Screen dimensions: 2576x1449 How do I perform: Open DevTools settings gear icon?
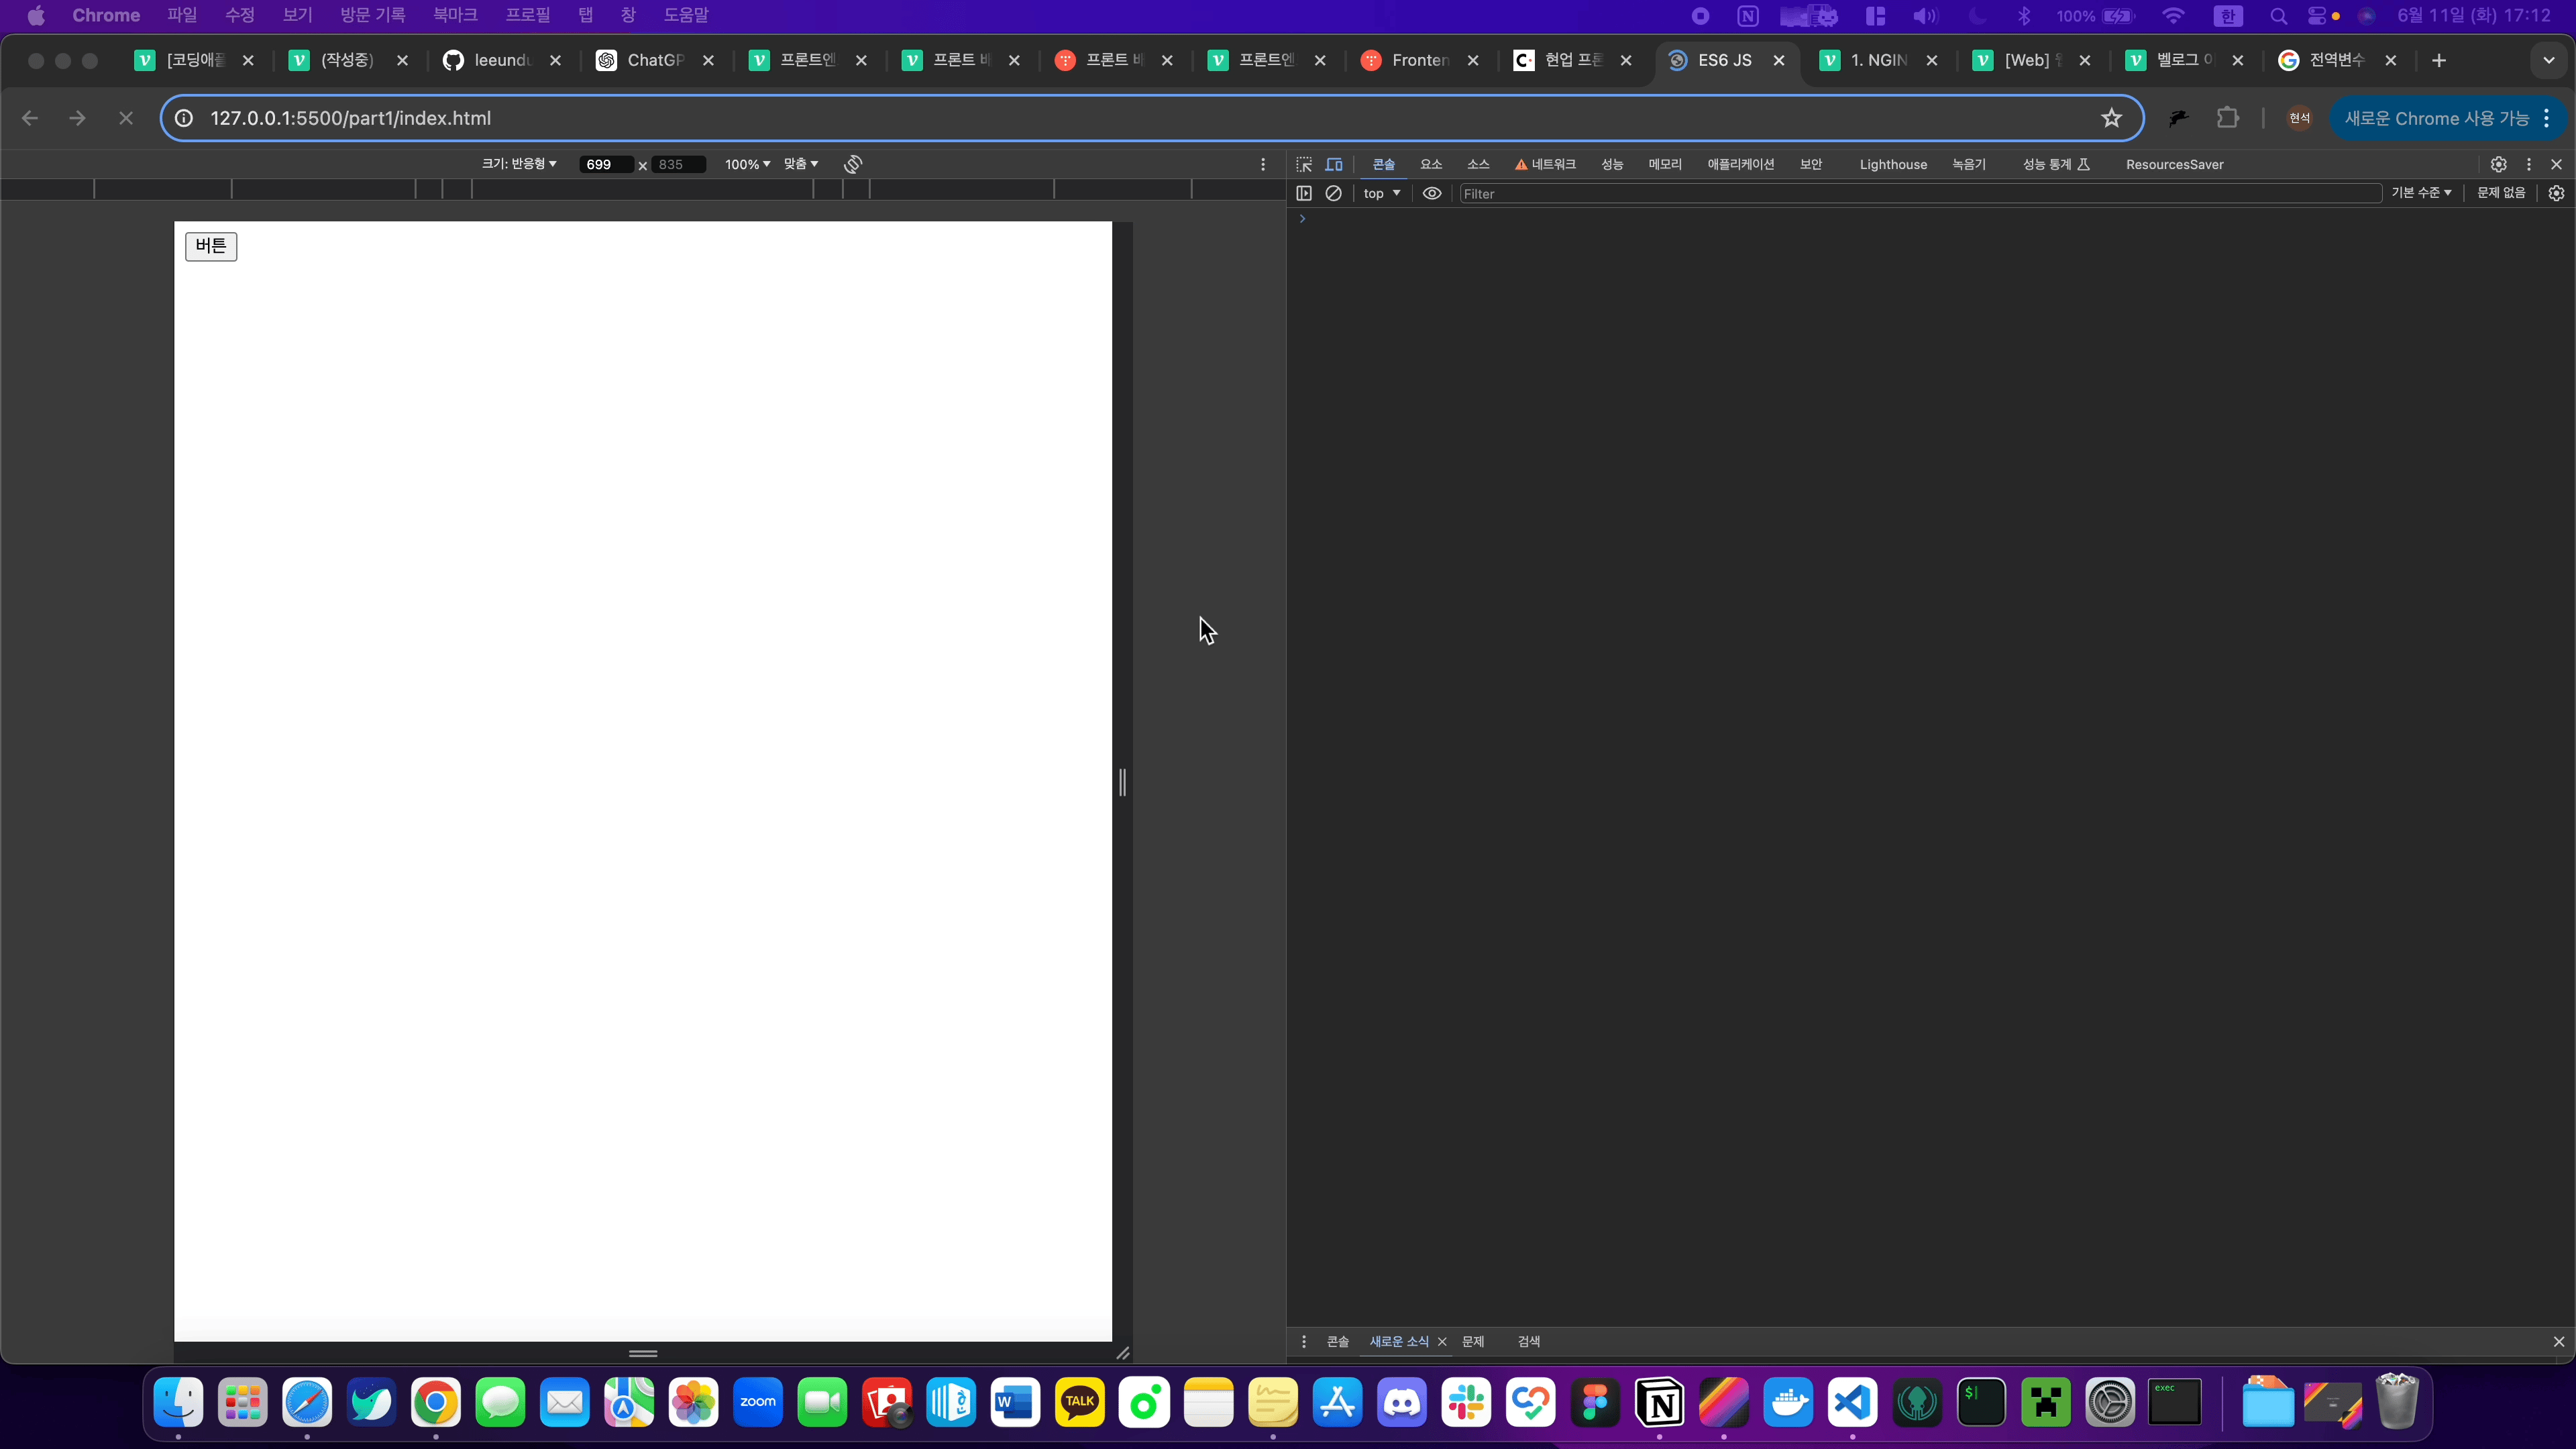coord(2498,164)
